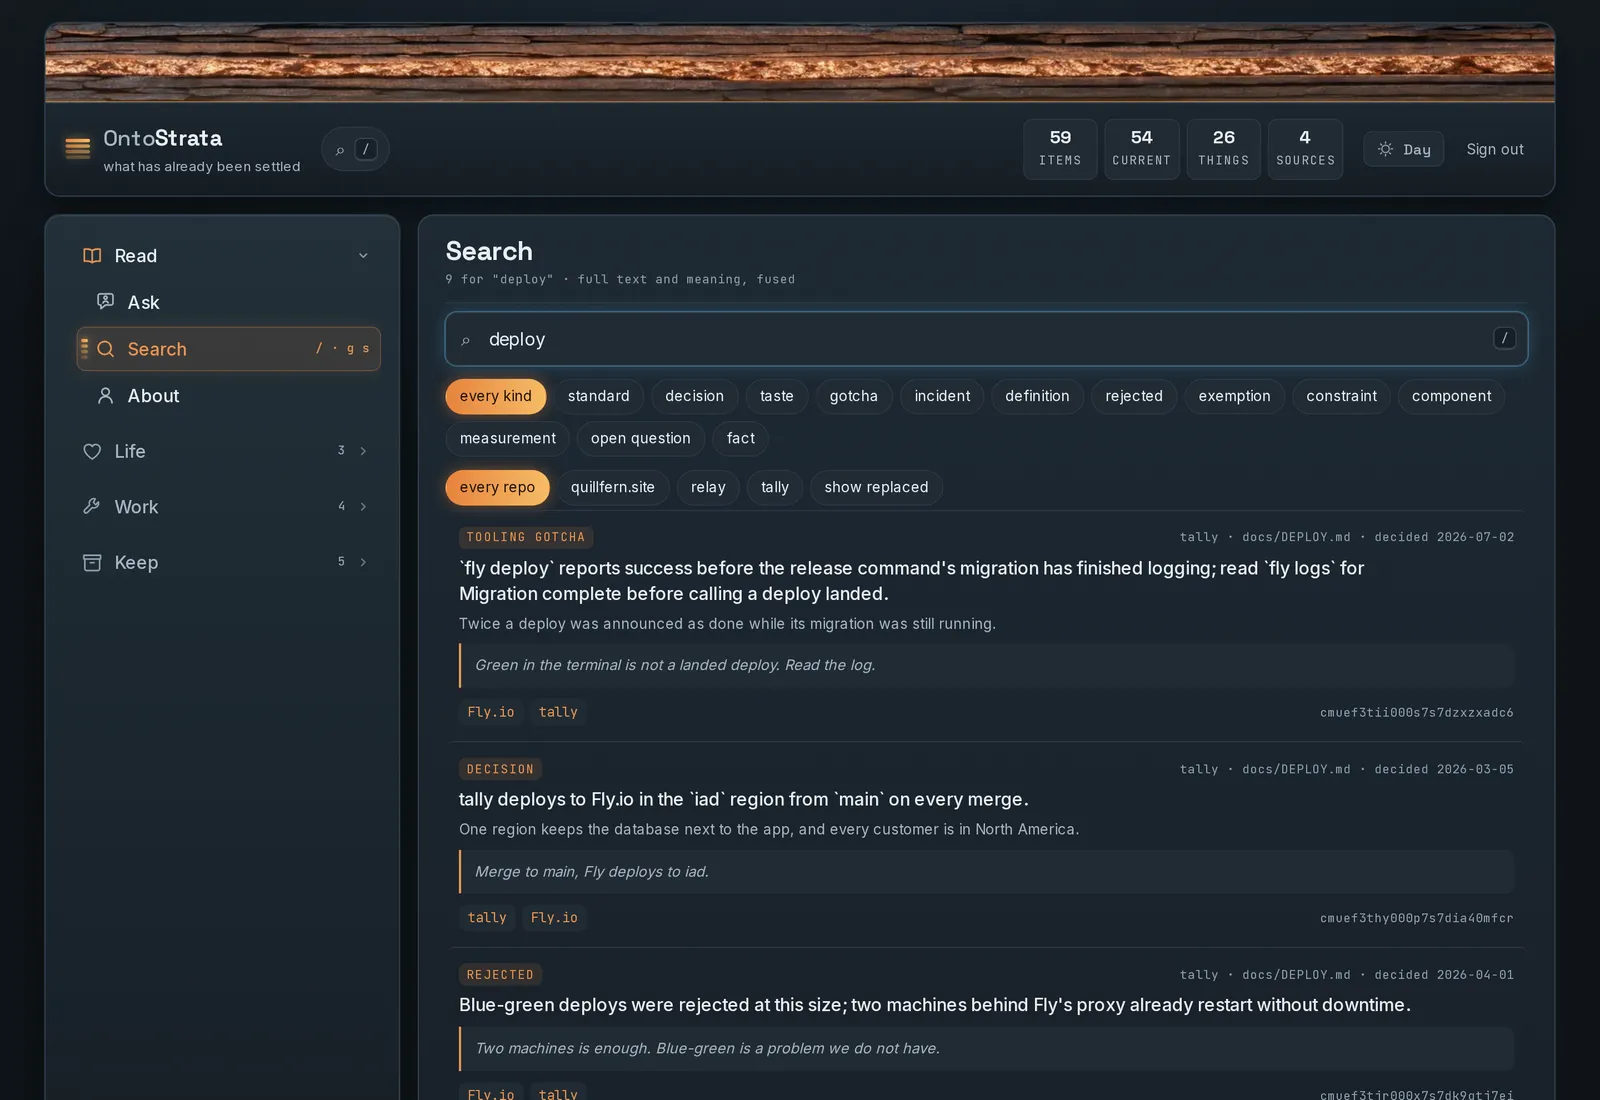The width and height of the screenshot is (1600, 1100).
Task: Collapse the Read section chevron
Action: point(363,256)
